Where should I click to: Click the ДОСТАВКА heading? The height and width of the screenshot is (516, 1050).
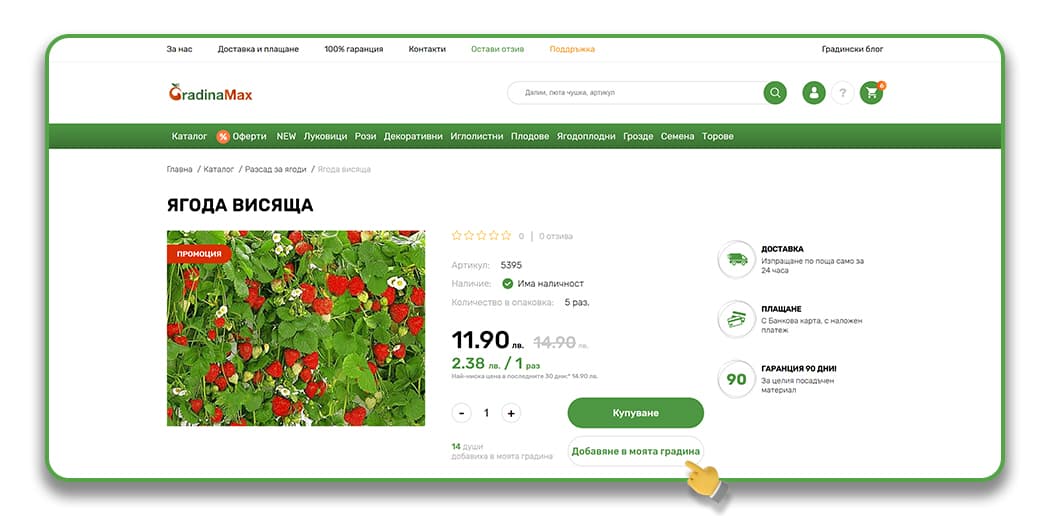click(782, 249)
